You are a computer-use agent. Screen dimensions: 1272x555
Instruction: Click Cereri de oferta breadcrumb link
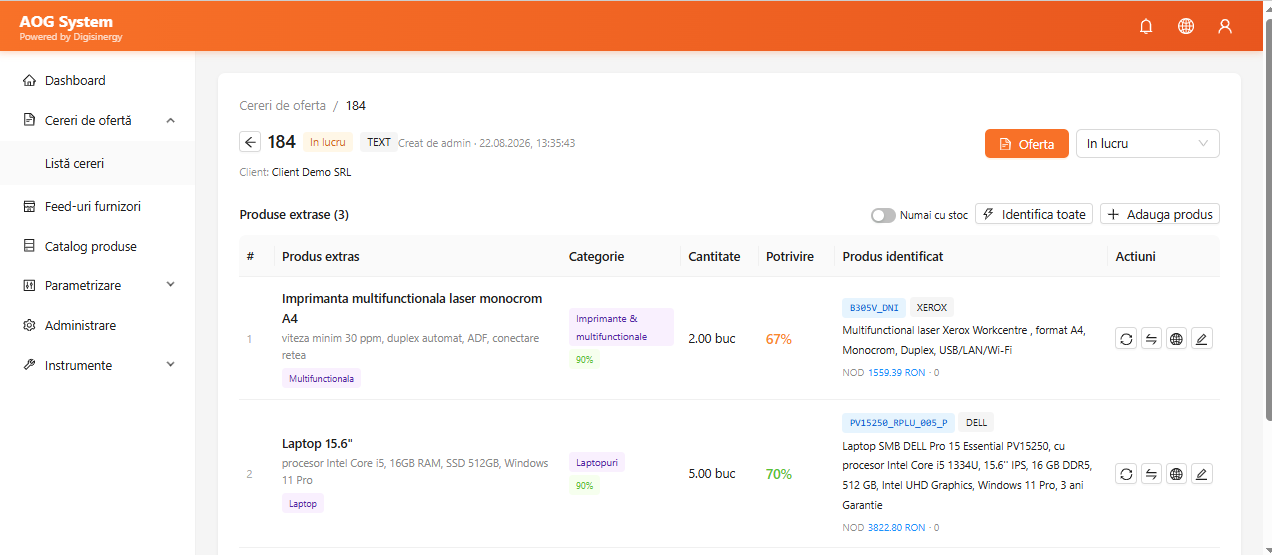282,105
